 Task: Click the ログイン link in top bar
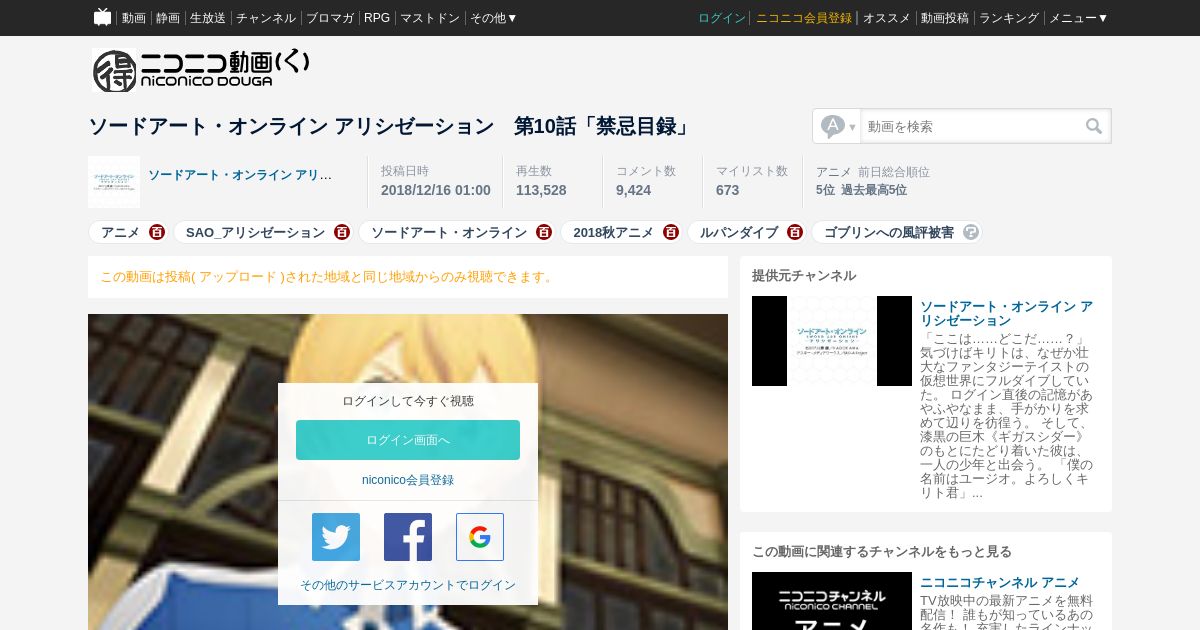tap(722, 18)
